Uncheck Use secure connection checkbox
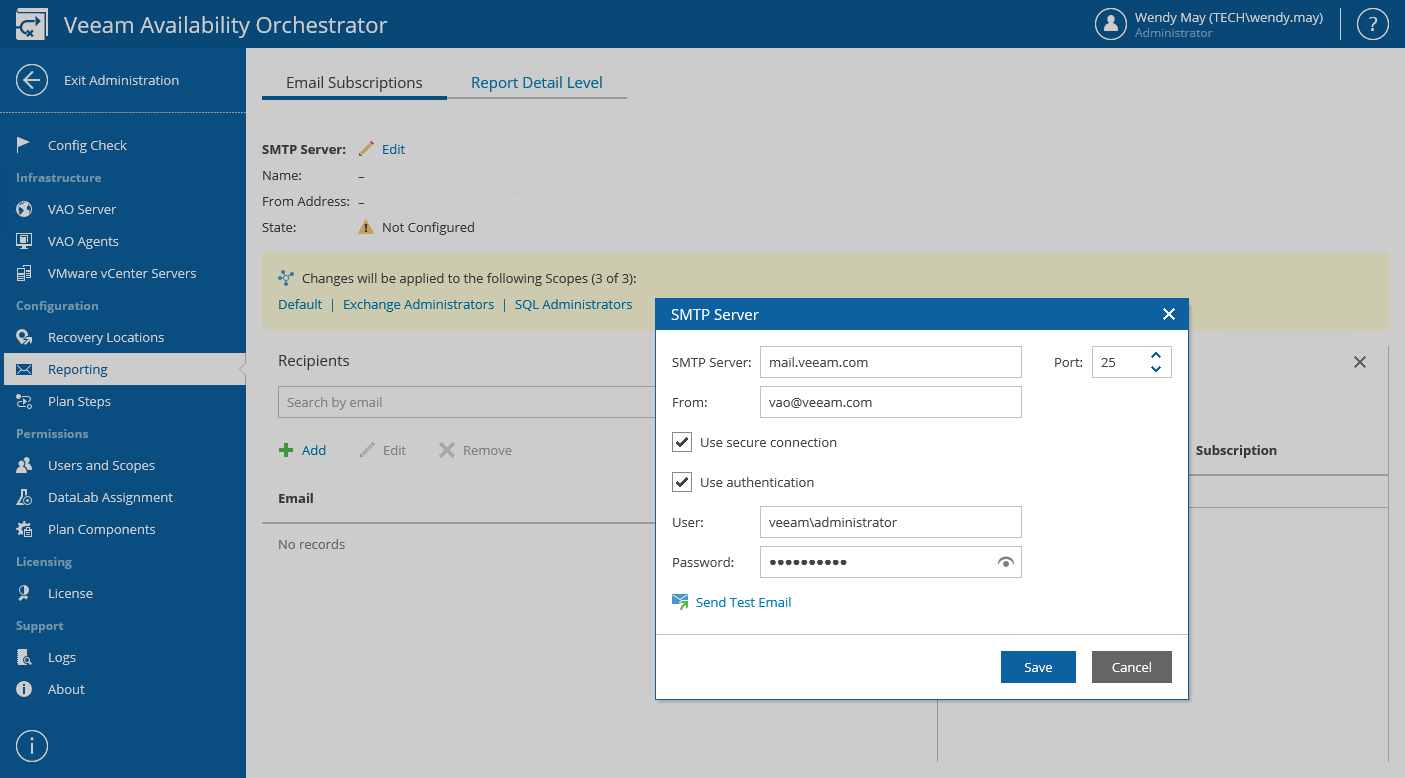The image size is (1405, 778). (682, 442)
